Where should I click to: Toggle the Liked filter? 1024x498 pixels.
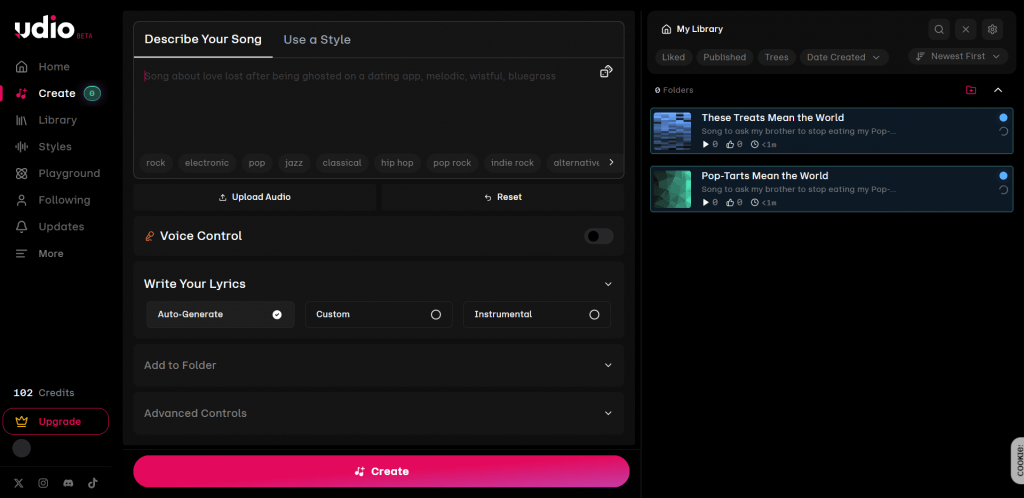[x=673, y=57]
